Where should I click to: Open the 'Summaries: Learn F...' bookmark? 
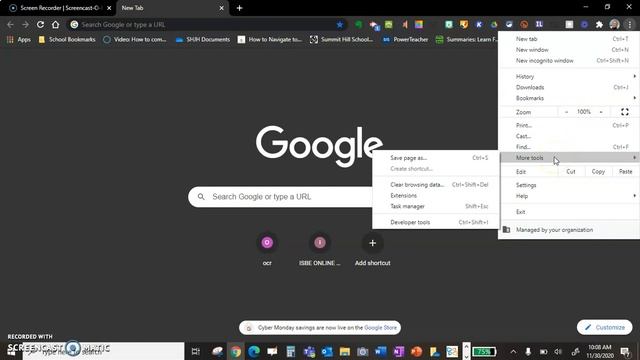pyautogui.click(x=467, y=40)
